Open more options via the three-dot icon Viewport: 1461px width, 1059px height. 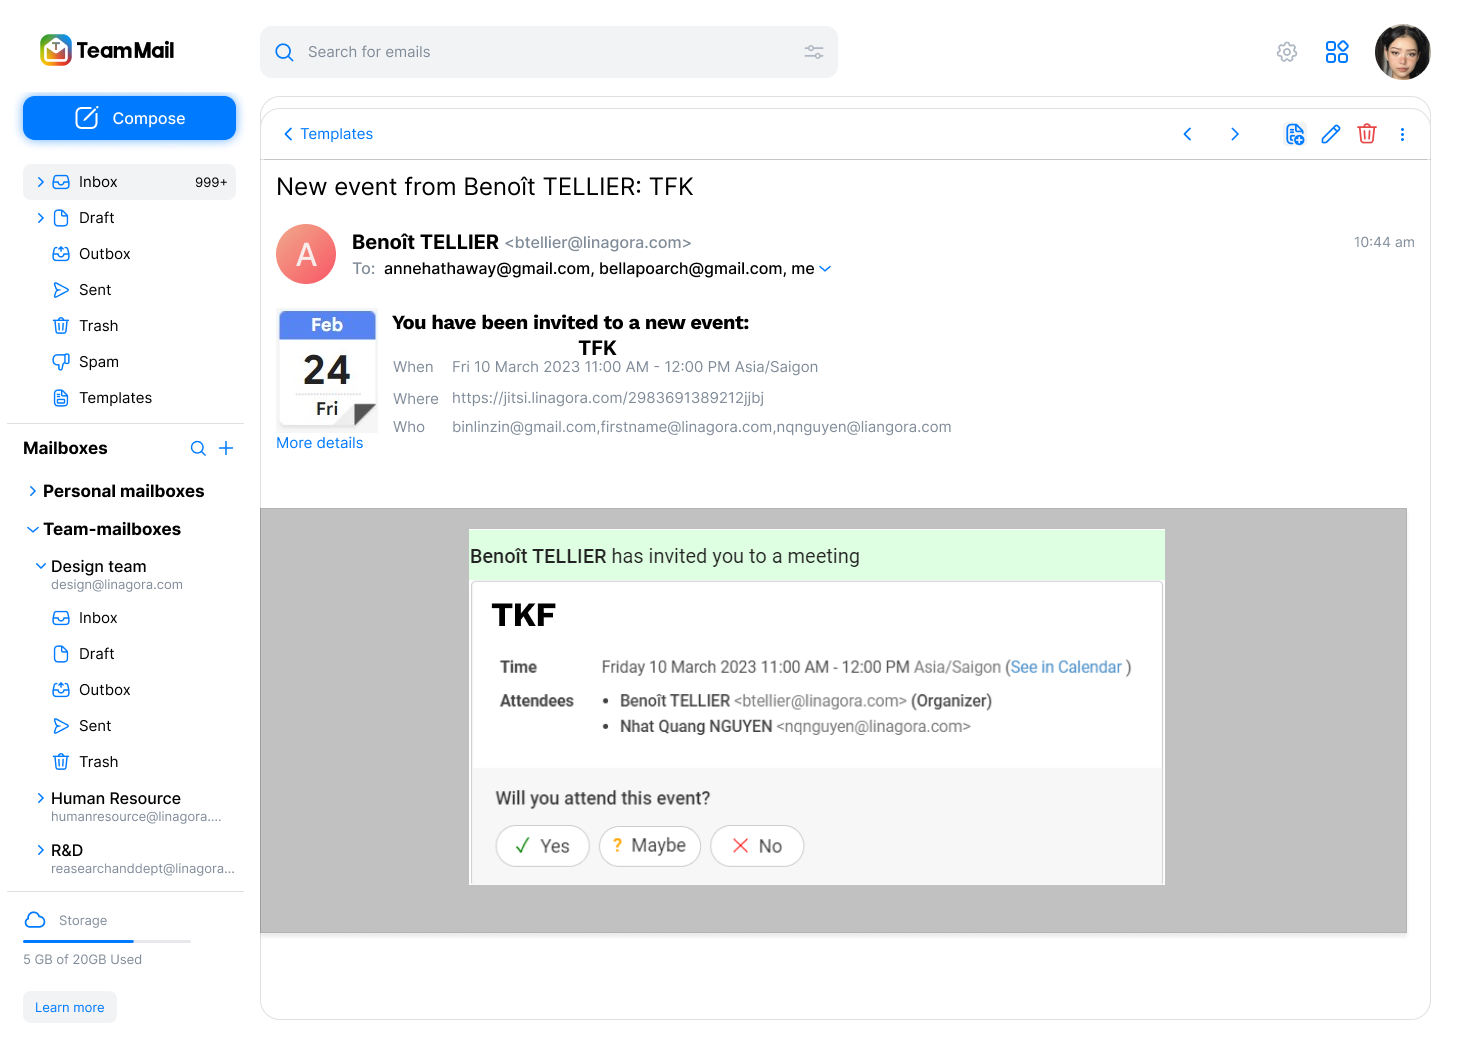[x=1402, y=133]
